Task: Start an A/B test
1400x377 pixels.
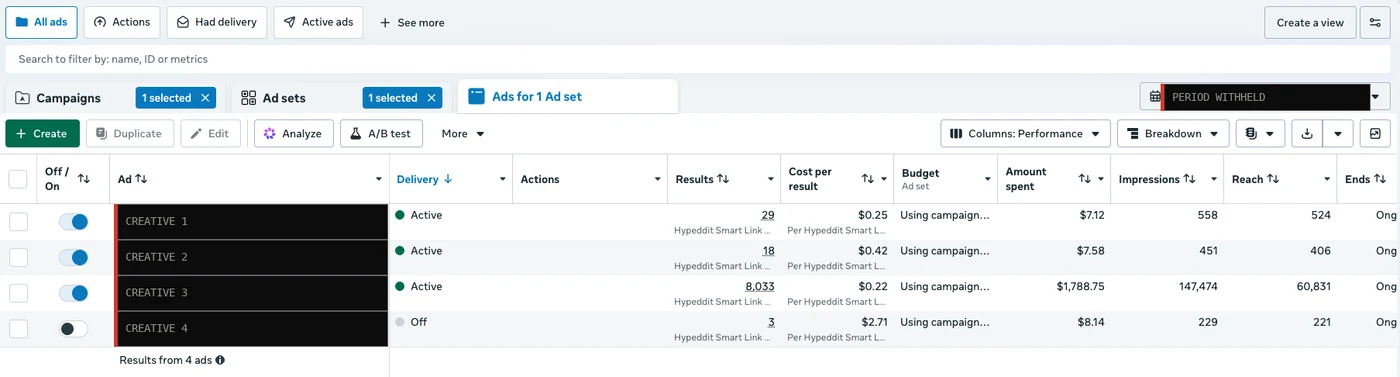Action: click(x=381, y=133)
